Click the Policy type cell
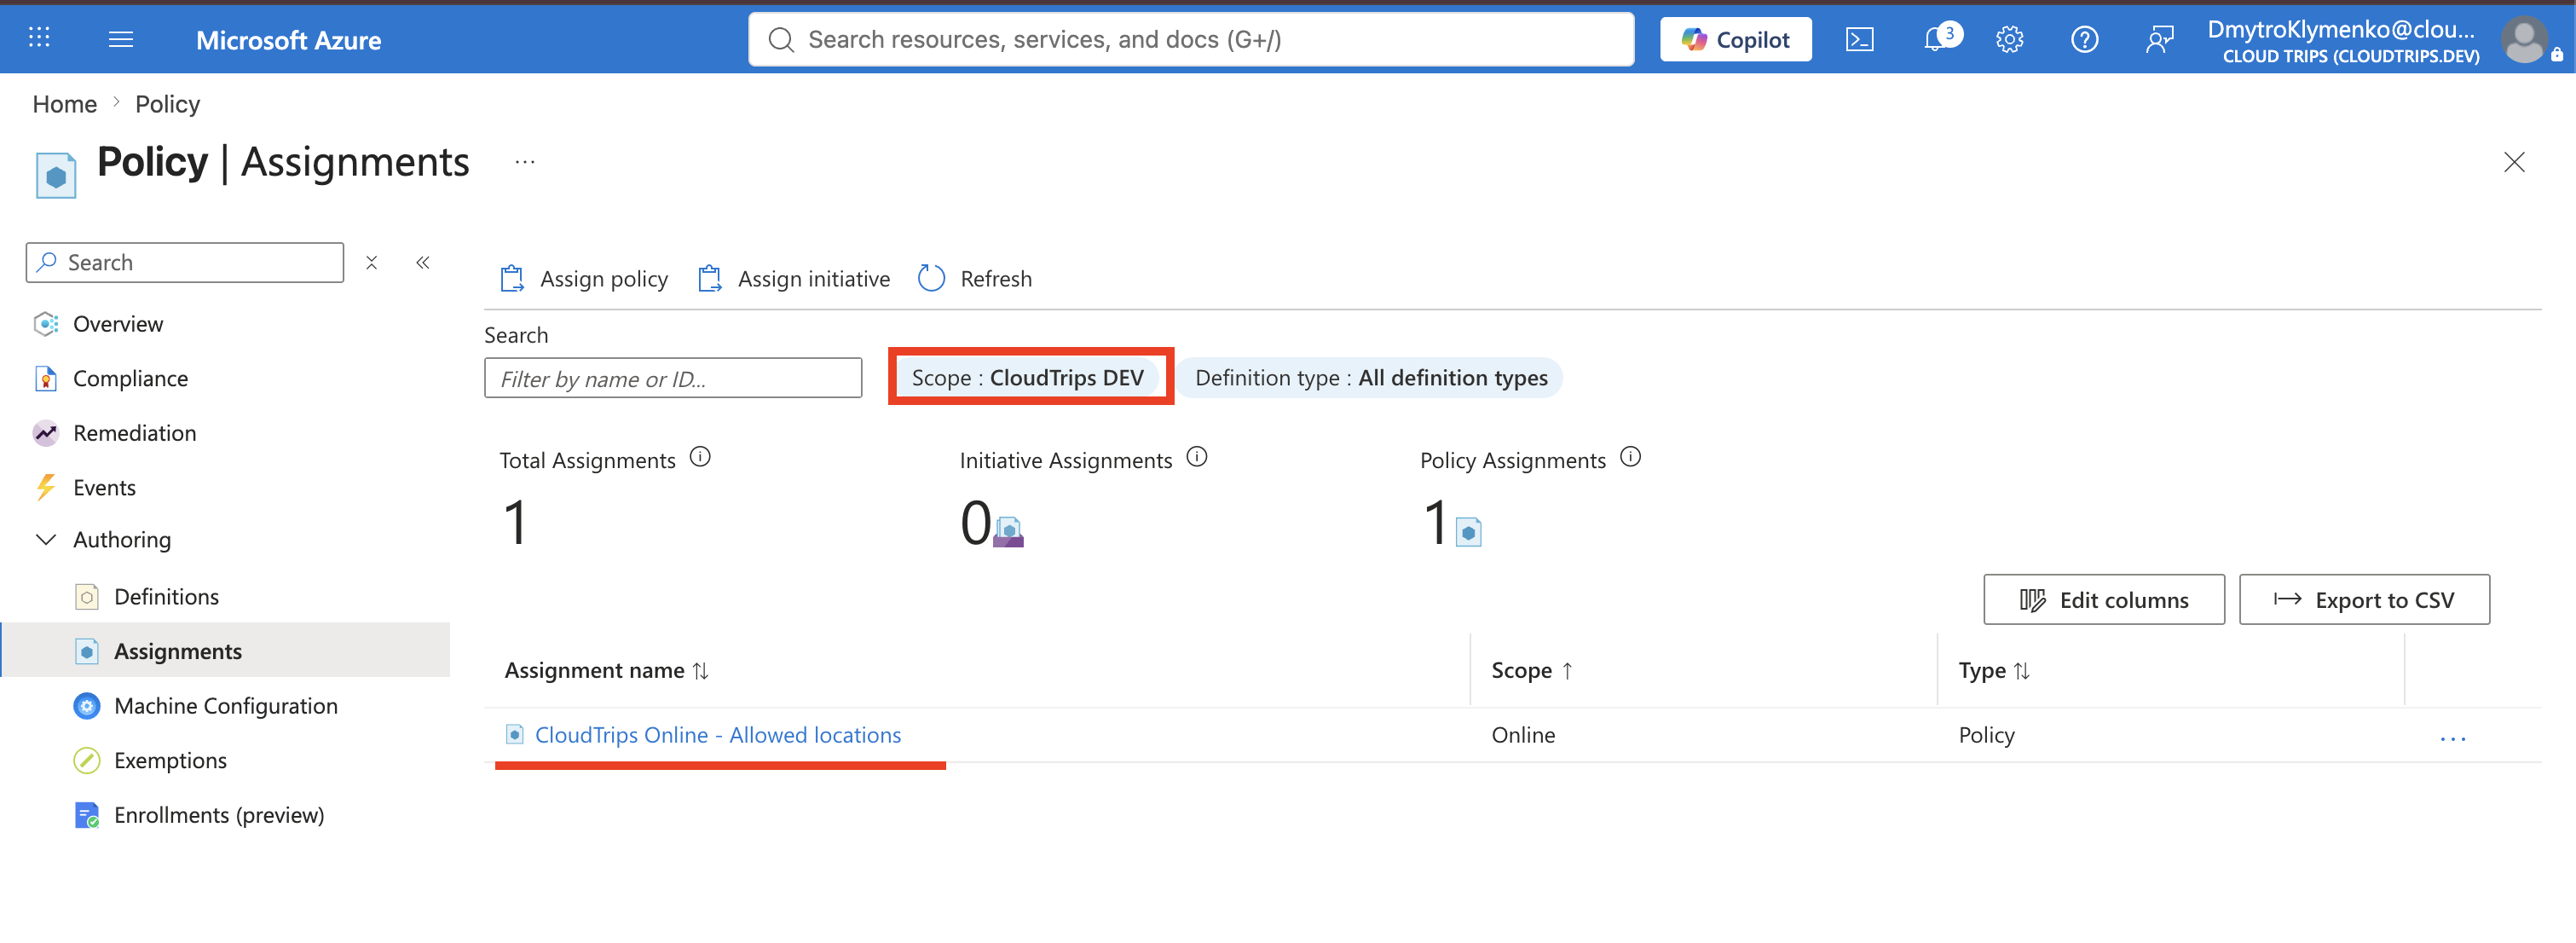The image size is (2576, 943). (1986, 735)
